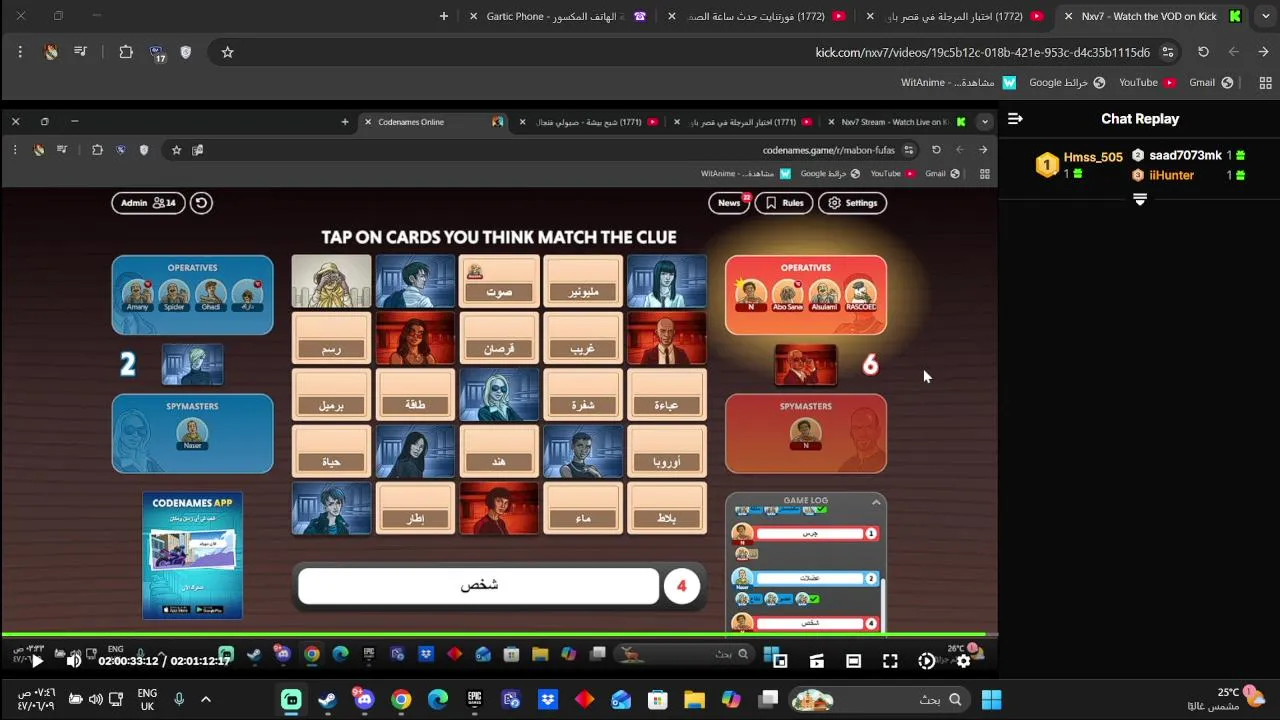Open the video player settings gear
The width and height of the screenshot is (1280, 720).
[963, 661]
